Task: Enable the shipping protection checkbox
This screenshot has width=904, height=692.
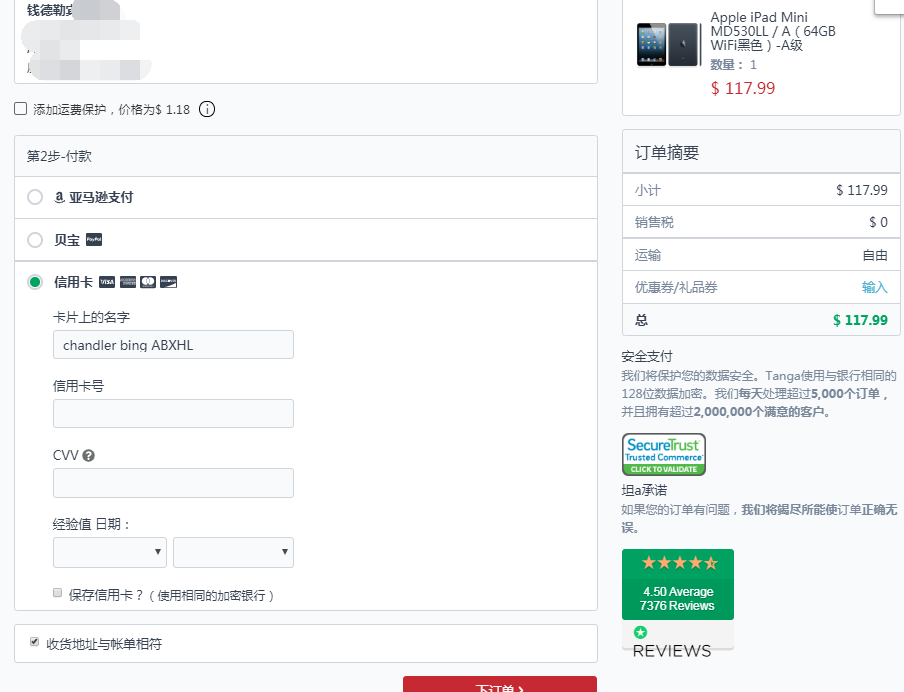Action: coord(21,109)
